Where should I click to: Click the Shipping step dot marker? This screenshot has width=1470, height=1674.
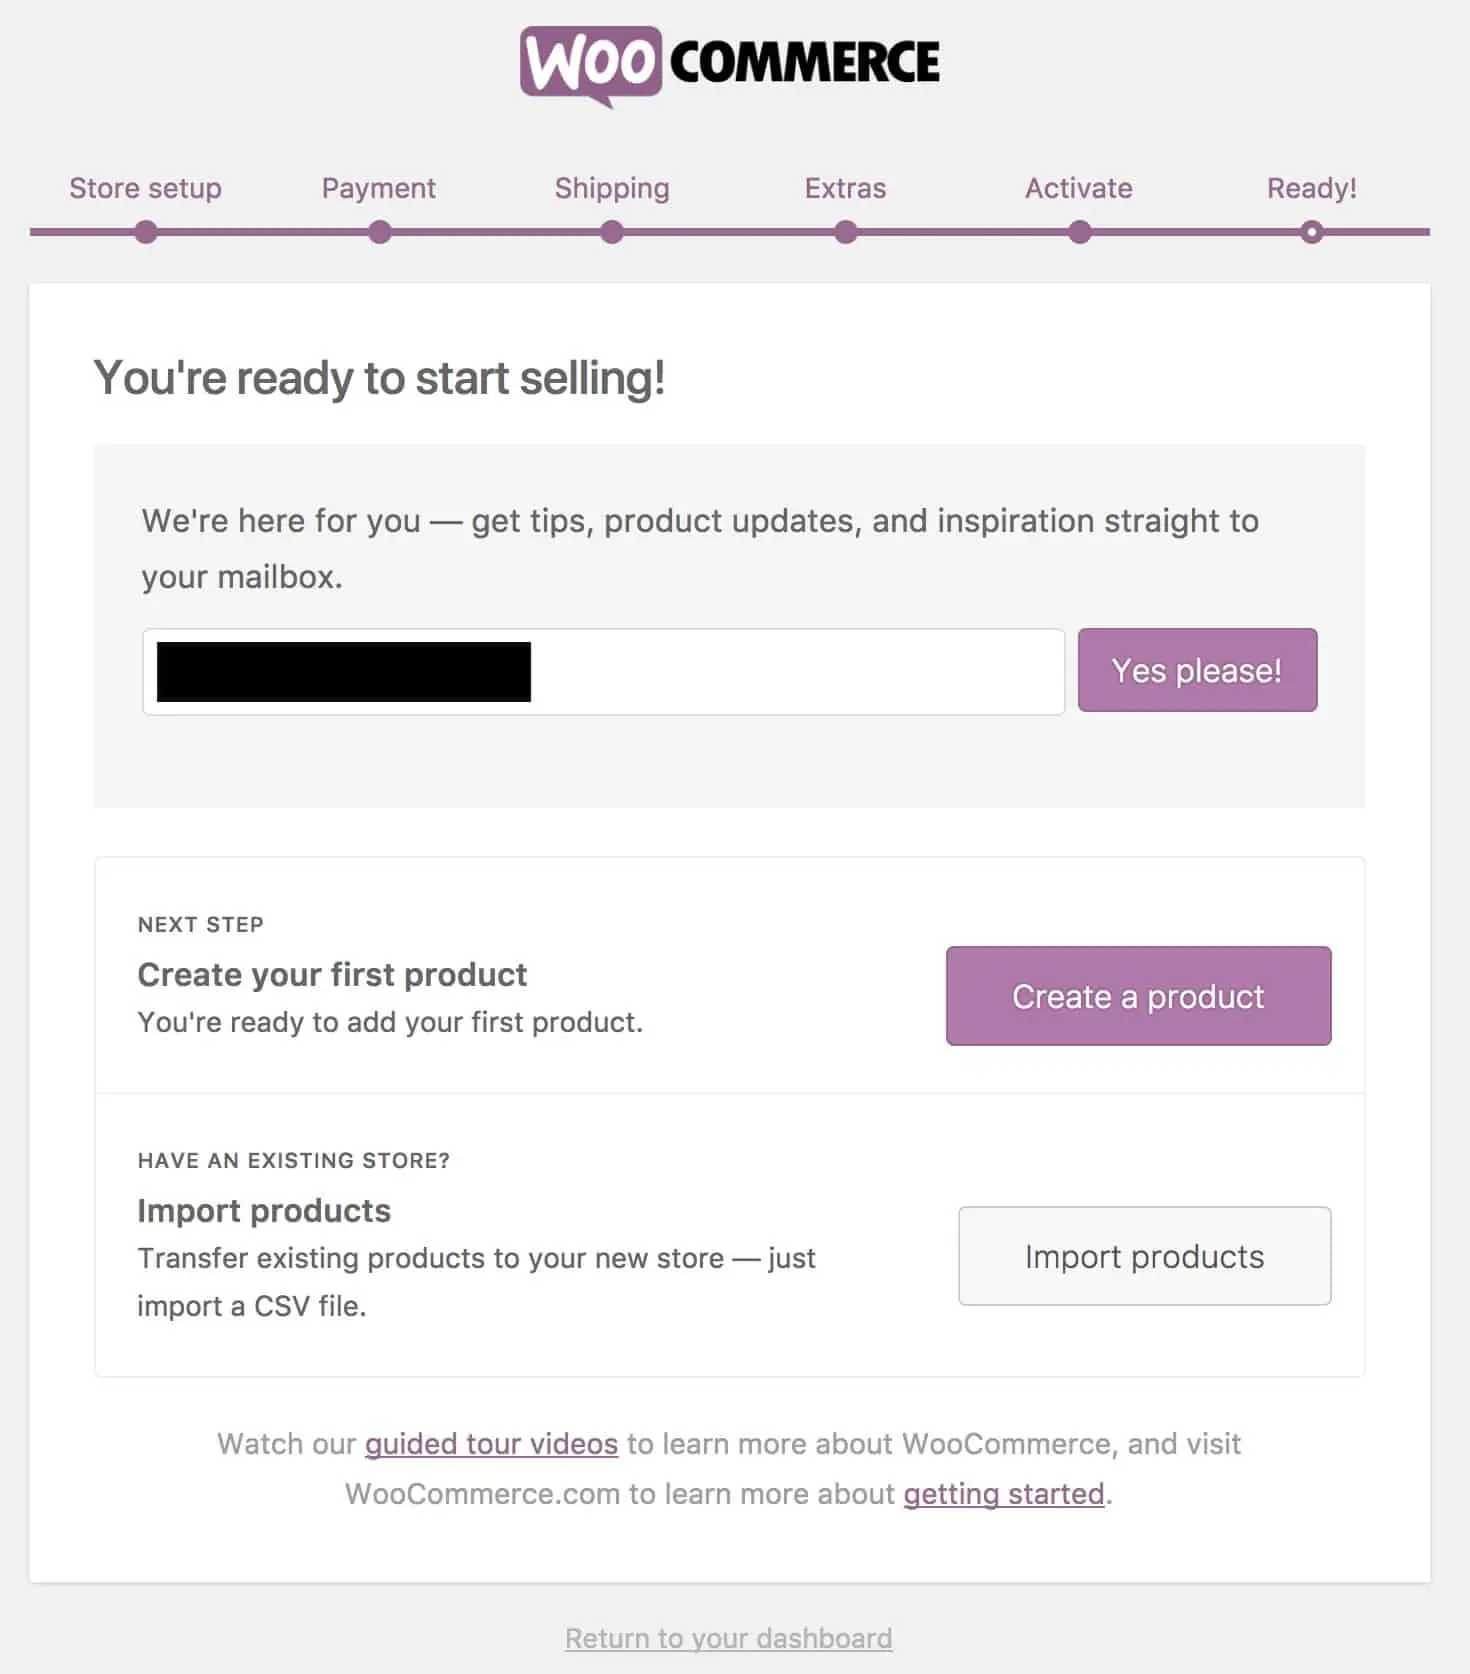tap(612, 233)
